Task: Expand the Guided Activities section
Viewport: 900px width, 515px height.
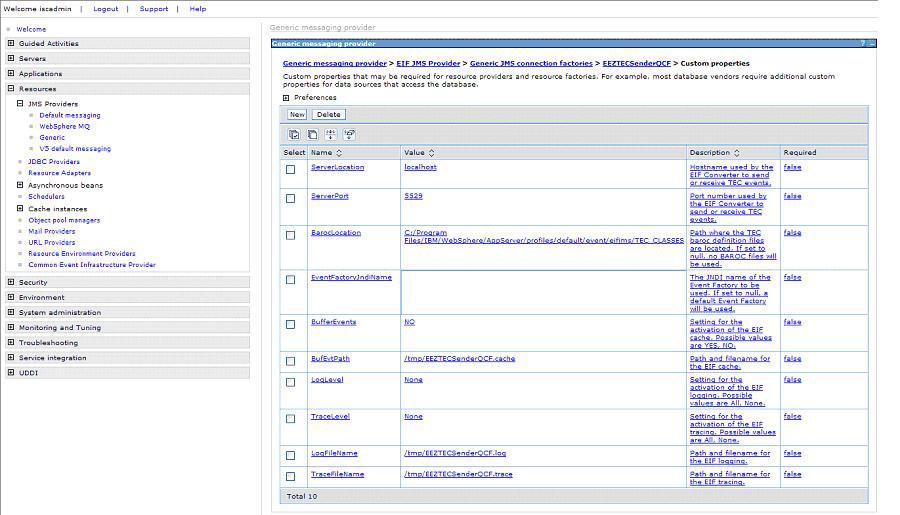Action: click(x=11, y=43)
